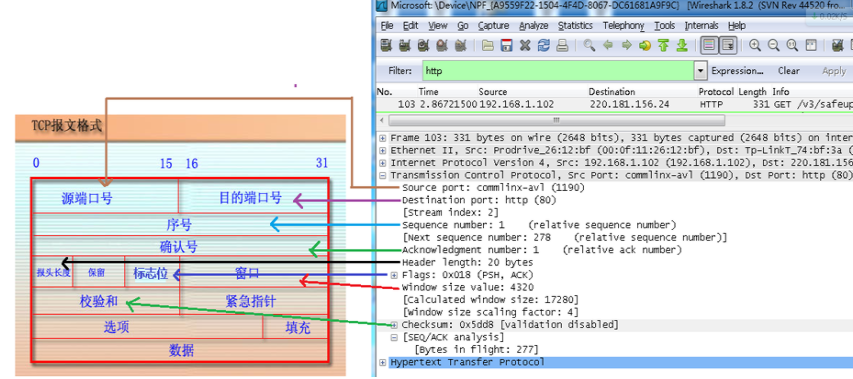Select the 'Destination port: http (80)' row

pyautogui.click(x=479, y=200)
